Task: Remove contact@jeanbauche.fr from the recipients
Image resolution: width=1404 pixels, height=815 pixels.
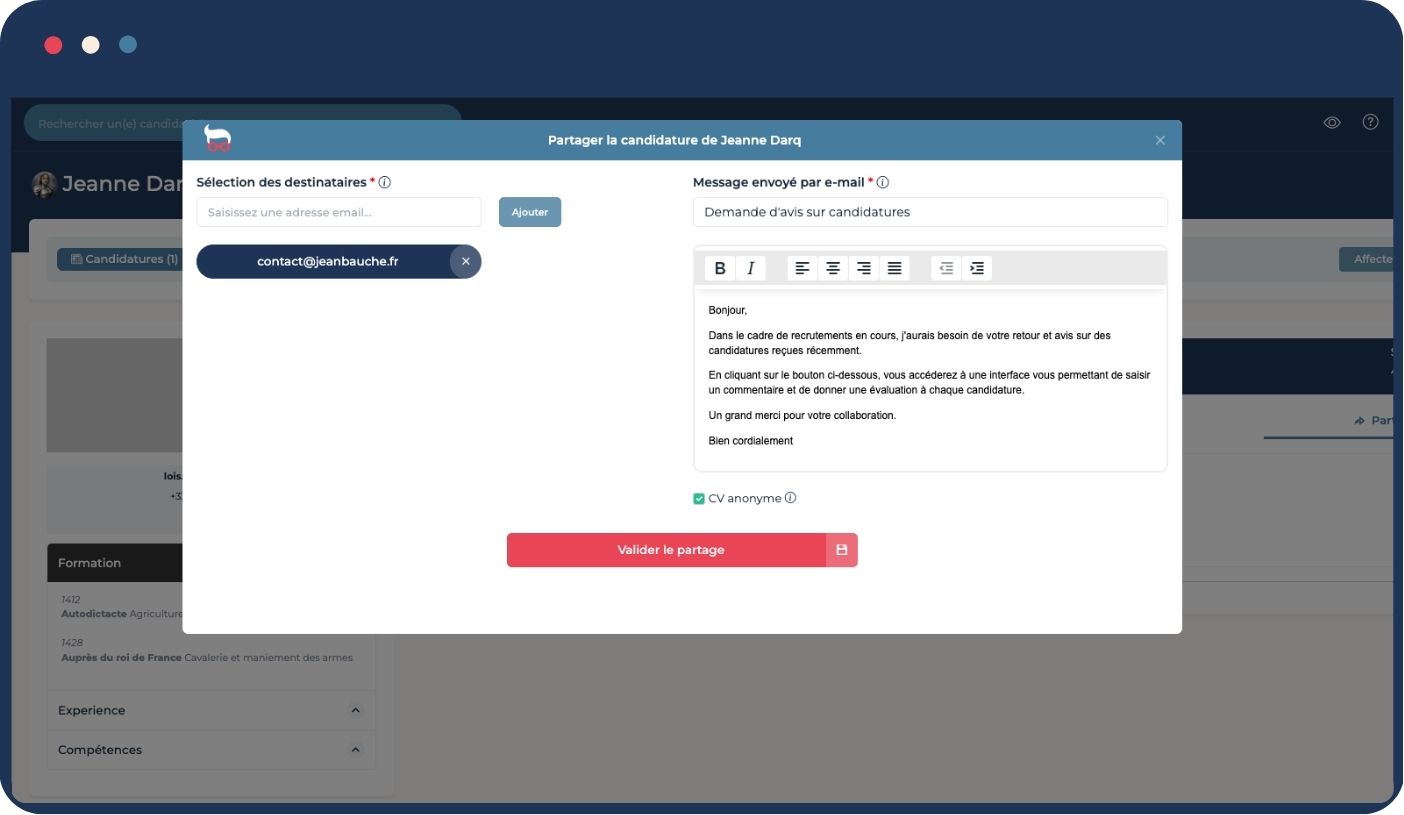Action: tap(465, 262)
